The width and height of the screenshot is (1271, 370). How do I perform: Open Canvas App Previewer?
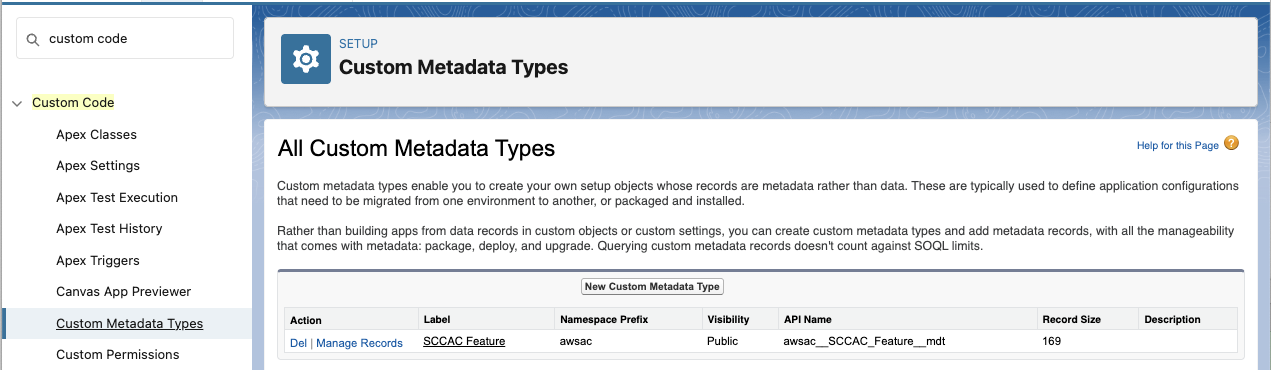(x=123, y=292)
